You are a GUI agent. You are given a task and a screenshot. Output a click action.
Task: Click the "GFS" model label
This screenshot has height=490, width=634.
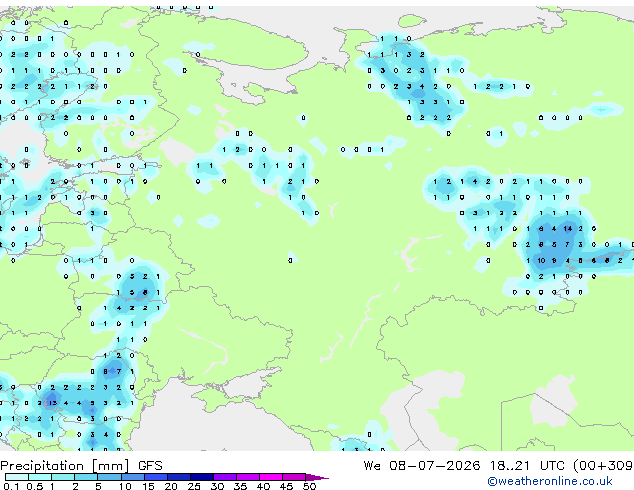tap(150, 466)
